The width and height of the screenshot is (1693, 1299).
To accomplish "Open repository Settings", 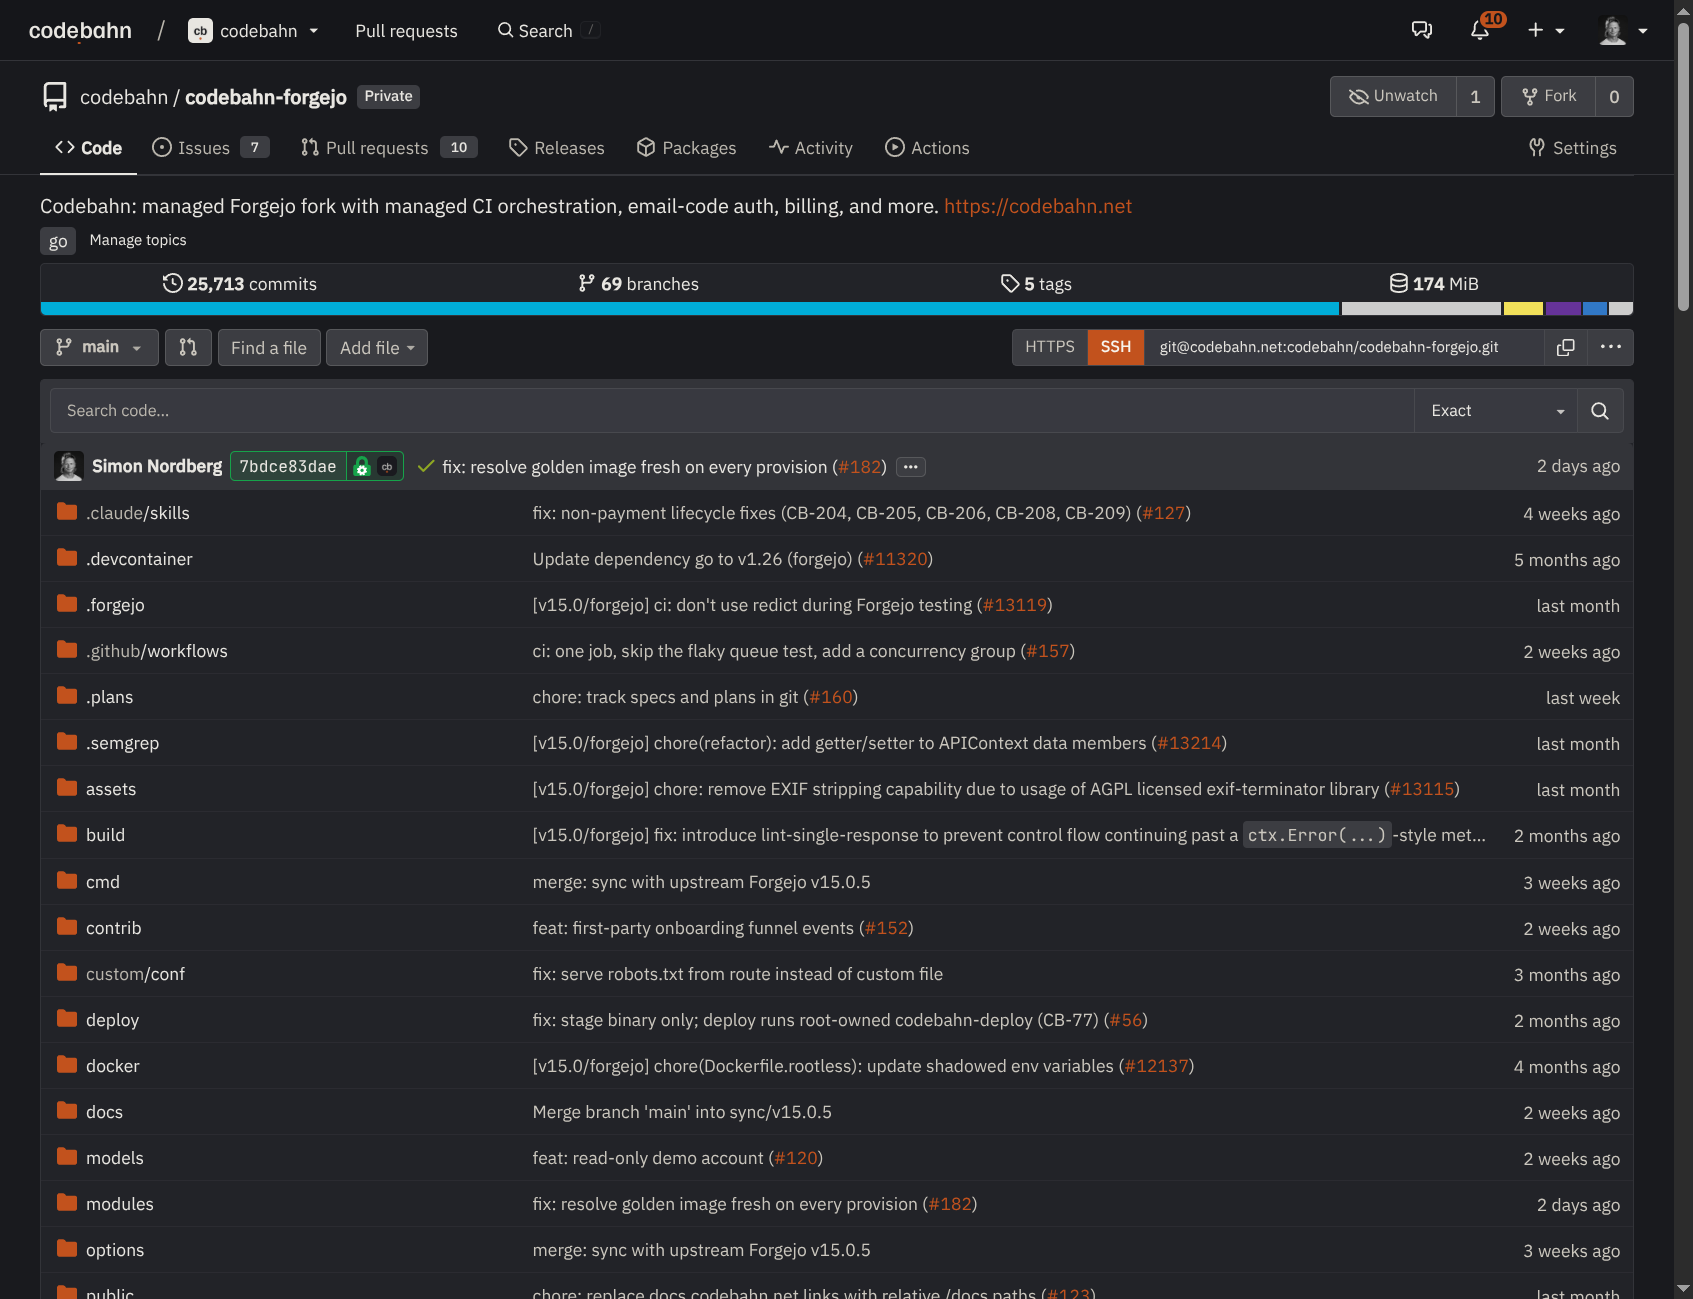I will (x=1572, y=148).
